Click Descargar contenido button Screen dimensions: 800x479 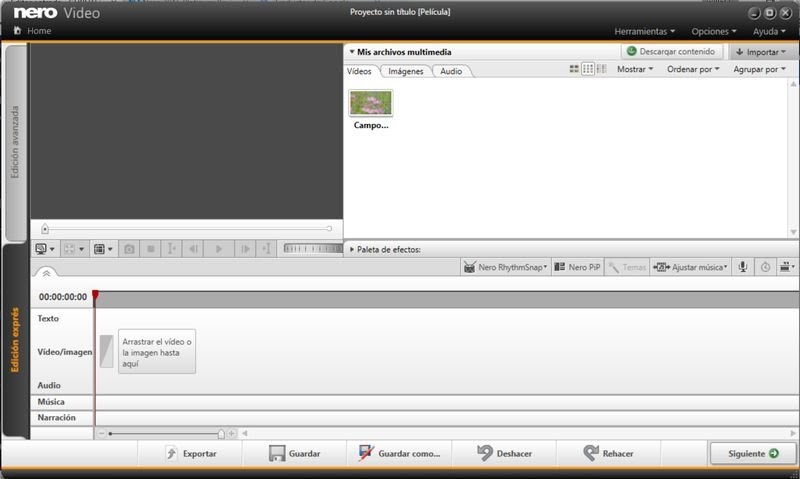click(671, 52)
